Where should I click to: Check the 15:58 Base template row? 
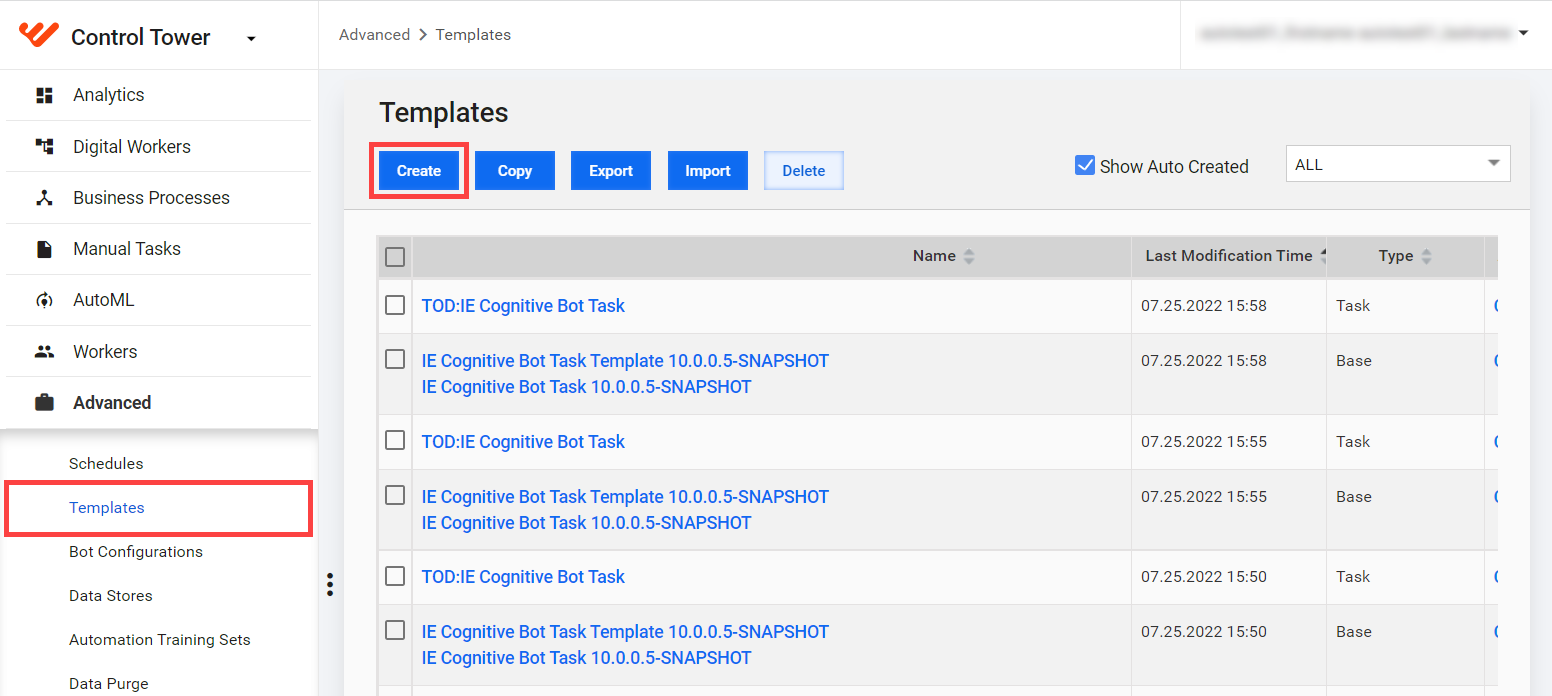(x=395, y=359)
